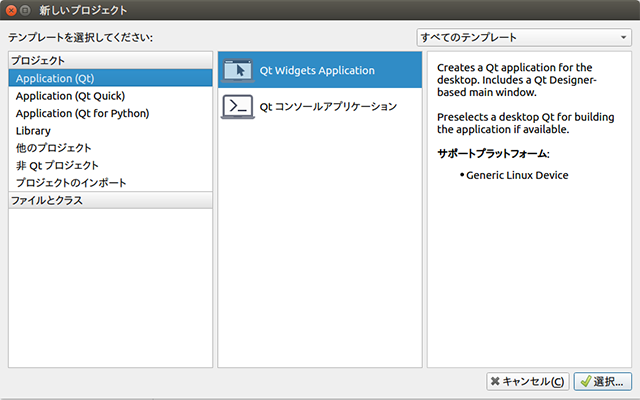This screenshot has width=640, height=400.
Task: Click the サポートプラットフォーム heading
Action: coord(493,154)
